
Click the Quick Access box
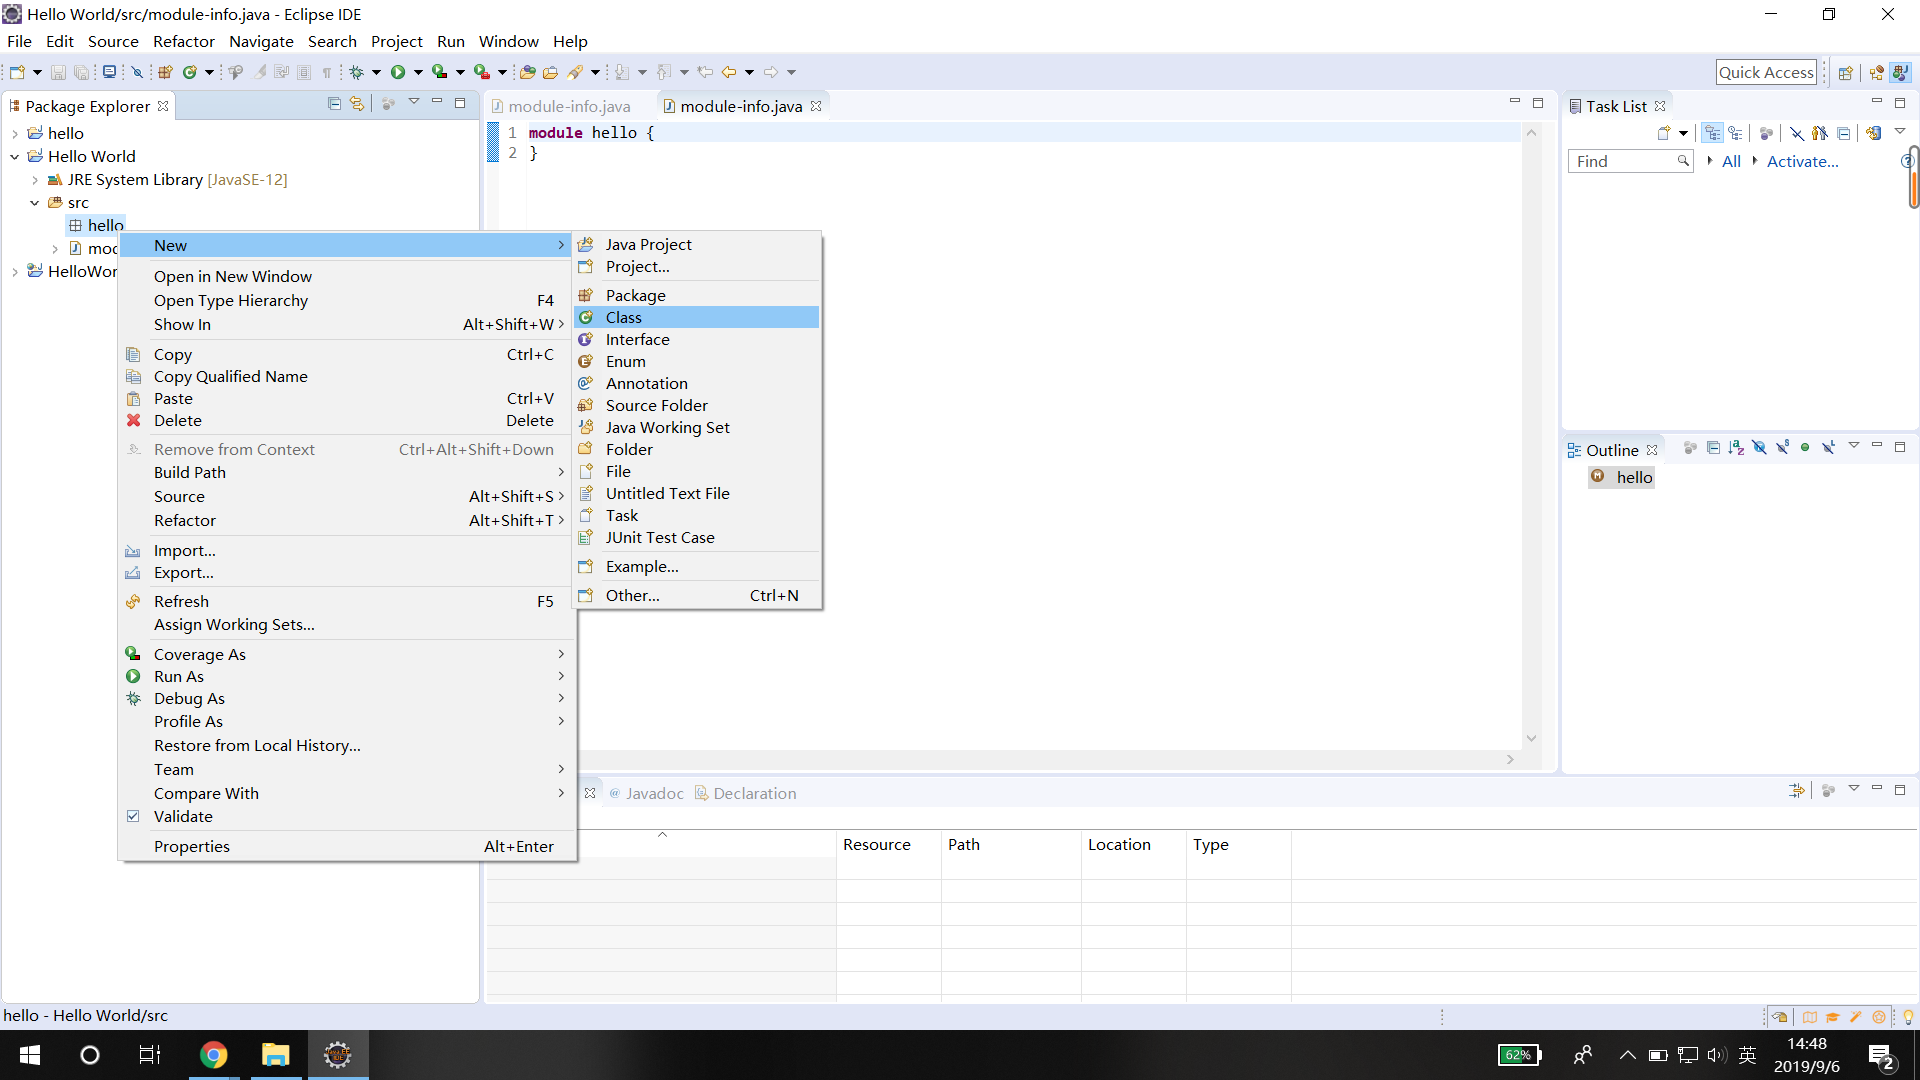[1765, 72]
